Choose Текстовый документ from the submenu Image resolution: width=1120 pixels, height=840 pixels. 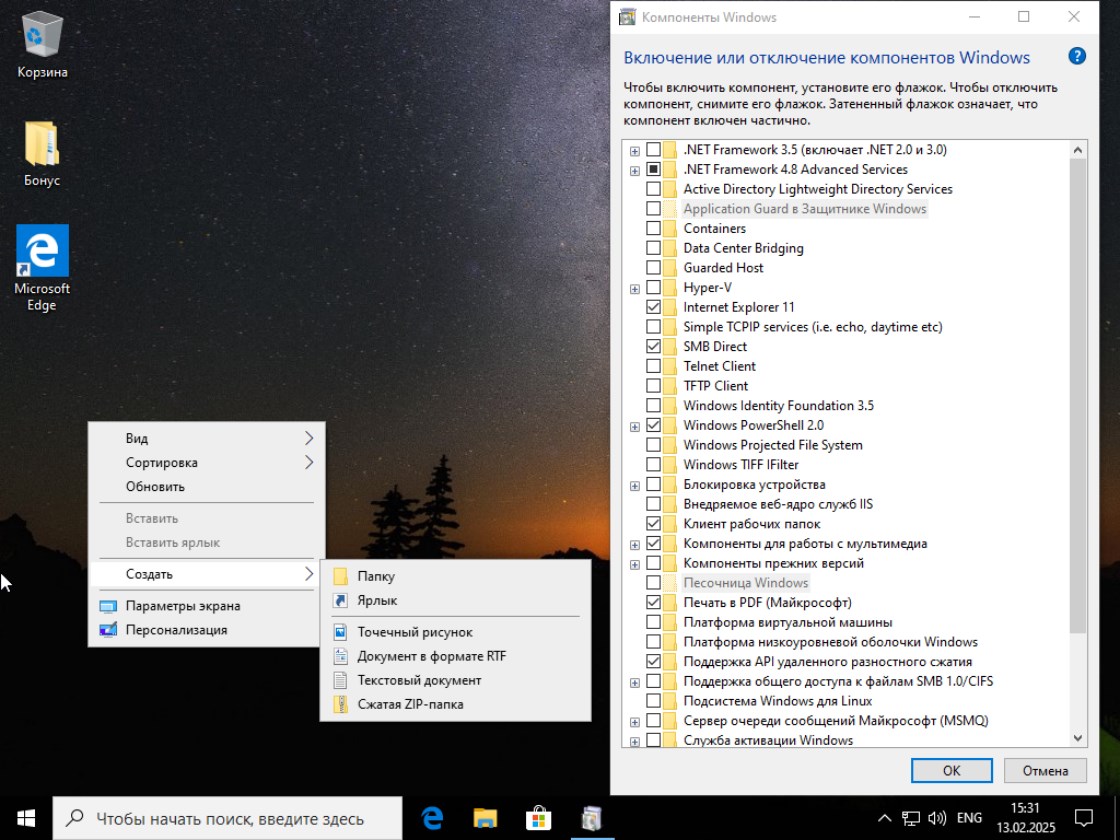(419, 680)
